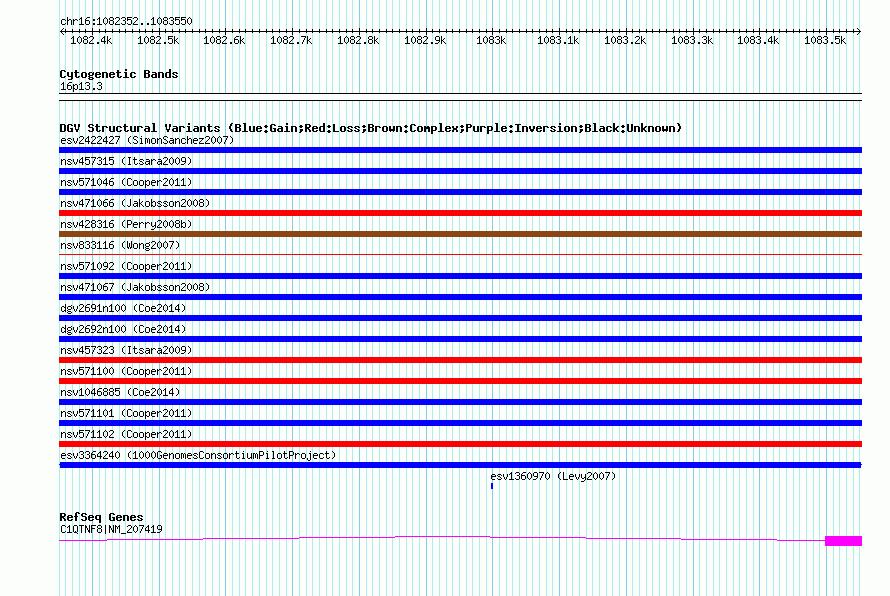Screen dimensions: 890x596
Task: Click the brown complex bar under nsv428316
Action: pos(460,234)
